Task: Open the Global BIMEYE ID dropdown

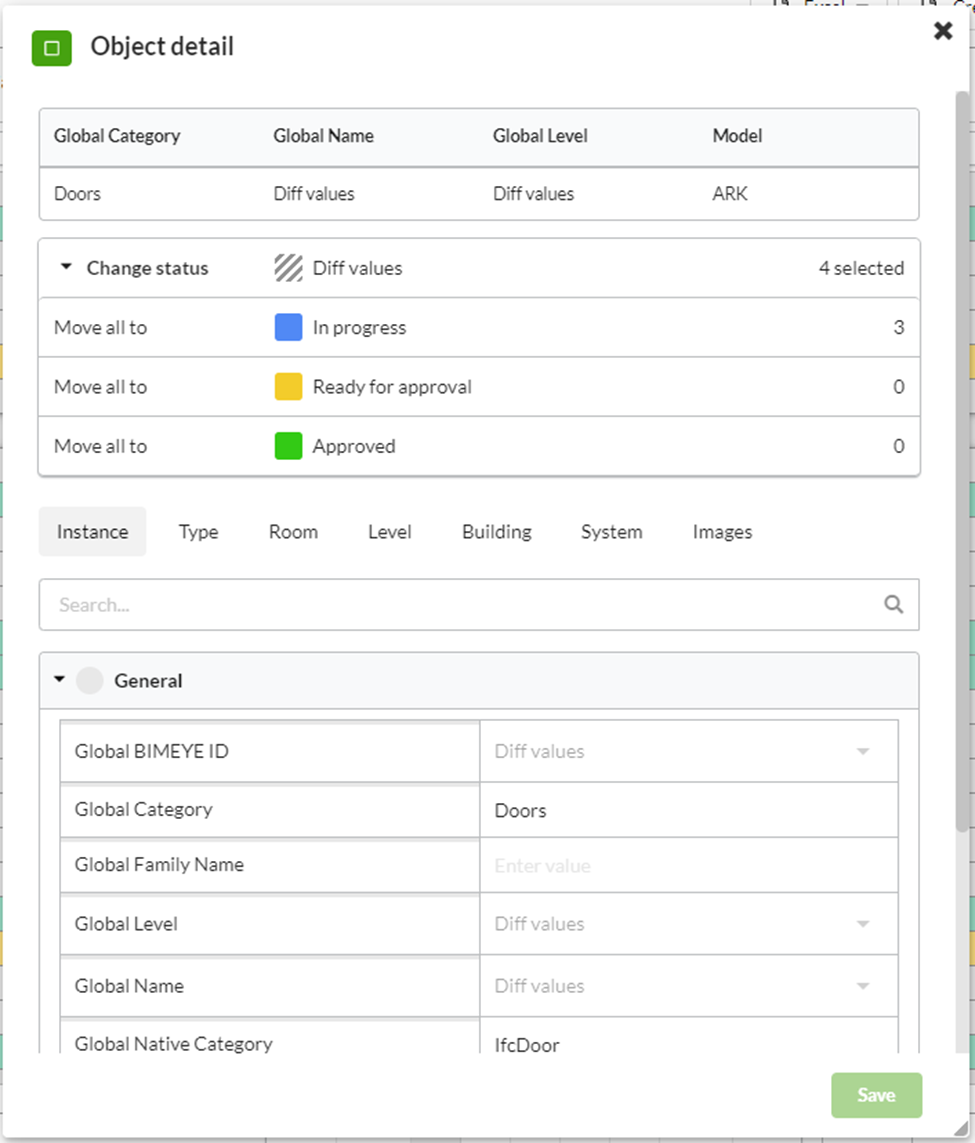Action: click(x=689, y=752)
